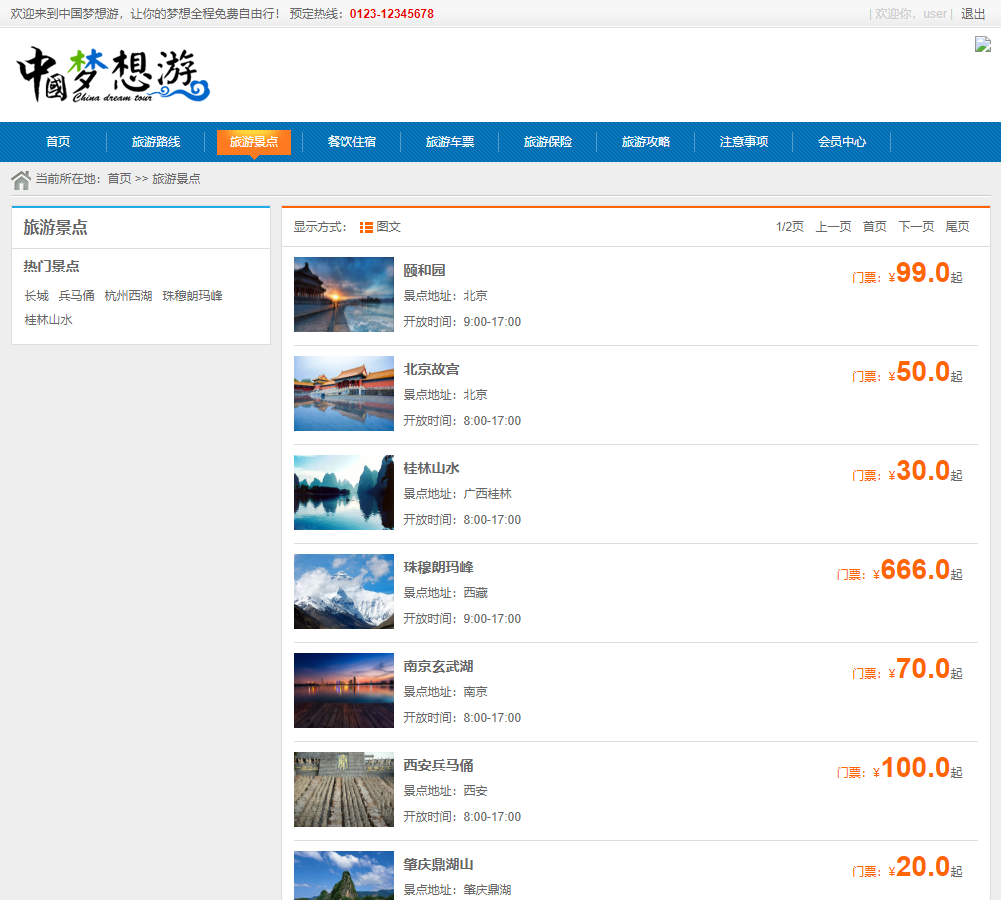This screenshot has width=1001, height=900.
Task: Switch to the 旅游保险 navigation tab
Action: tap(548, 142)
